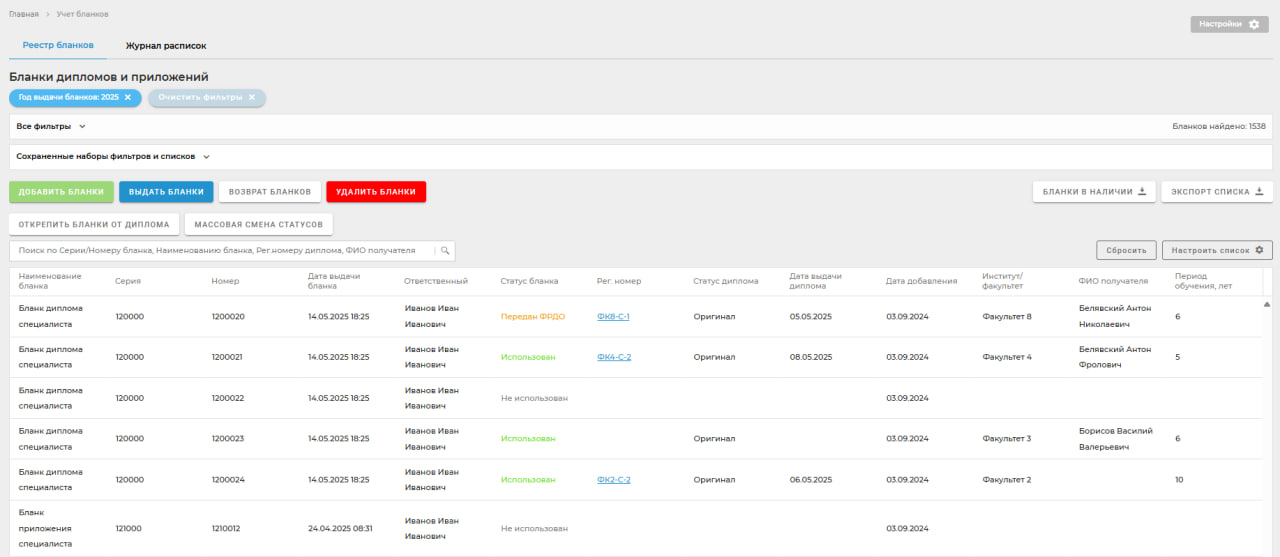Select cell with number 1210012
The image size is (1280, 557).
tap(227, 529)
